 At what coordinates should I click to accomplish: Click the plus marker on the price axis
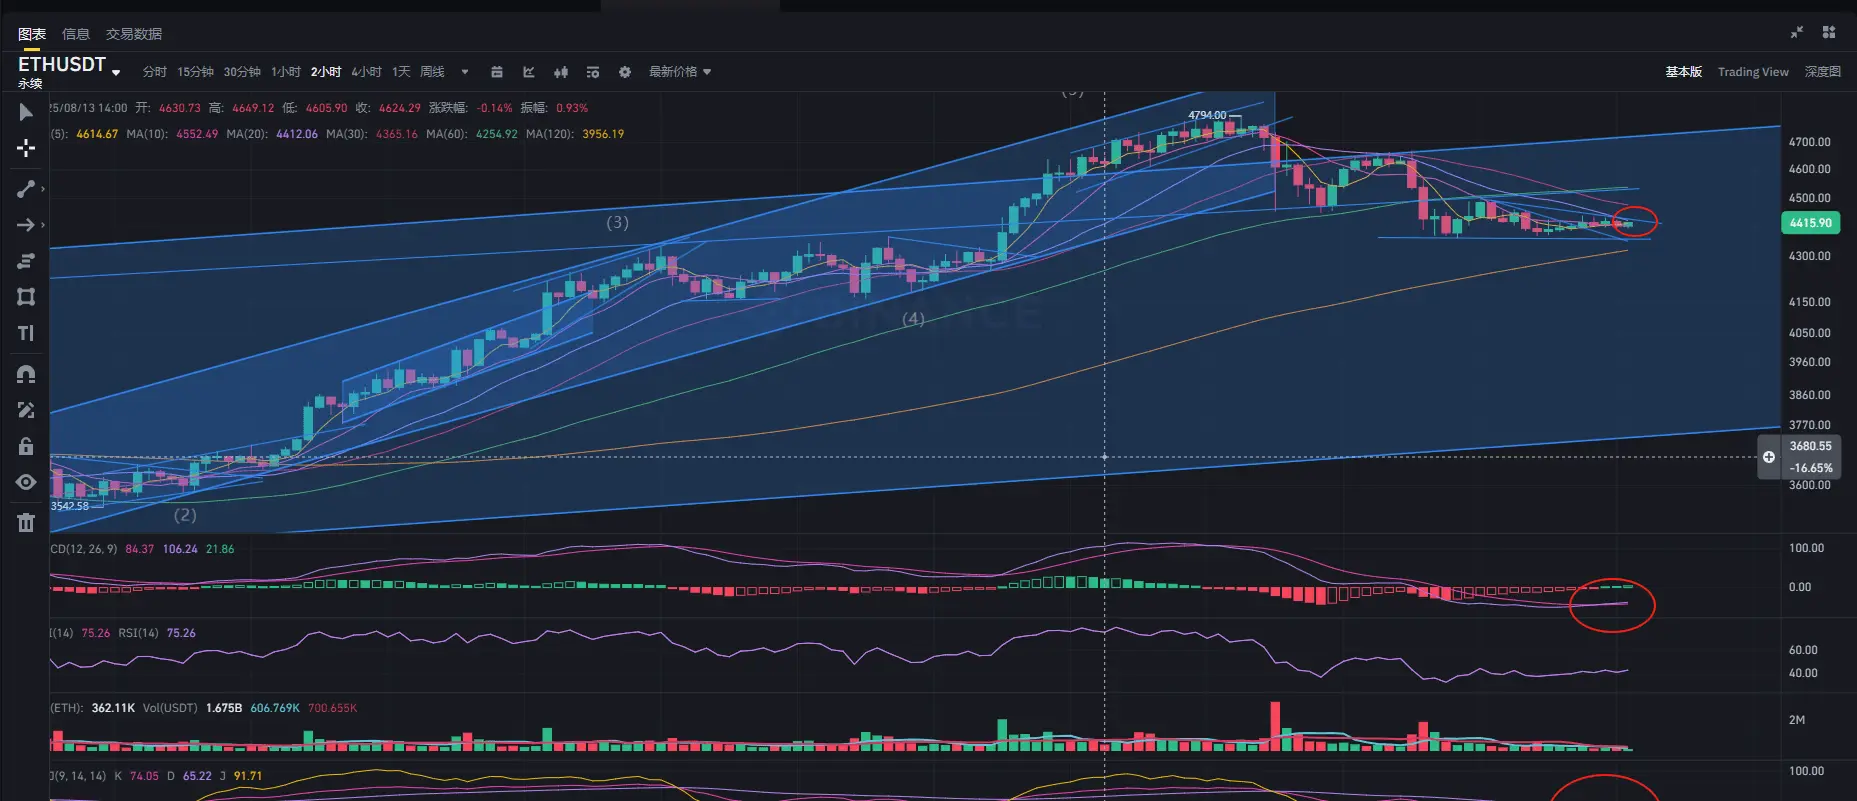1769,457
